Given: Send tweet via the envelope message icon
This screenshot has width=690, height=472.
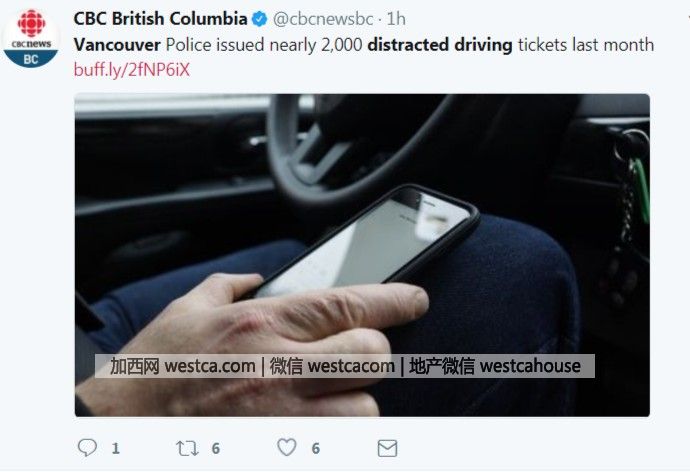Looking at the screenshot, I should click(x=387, y=448).
